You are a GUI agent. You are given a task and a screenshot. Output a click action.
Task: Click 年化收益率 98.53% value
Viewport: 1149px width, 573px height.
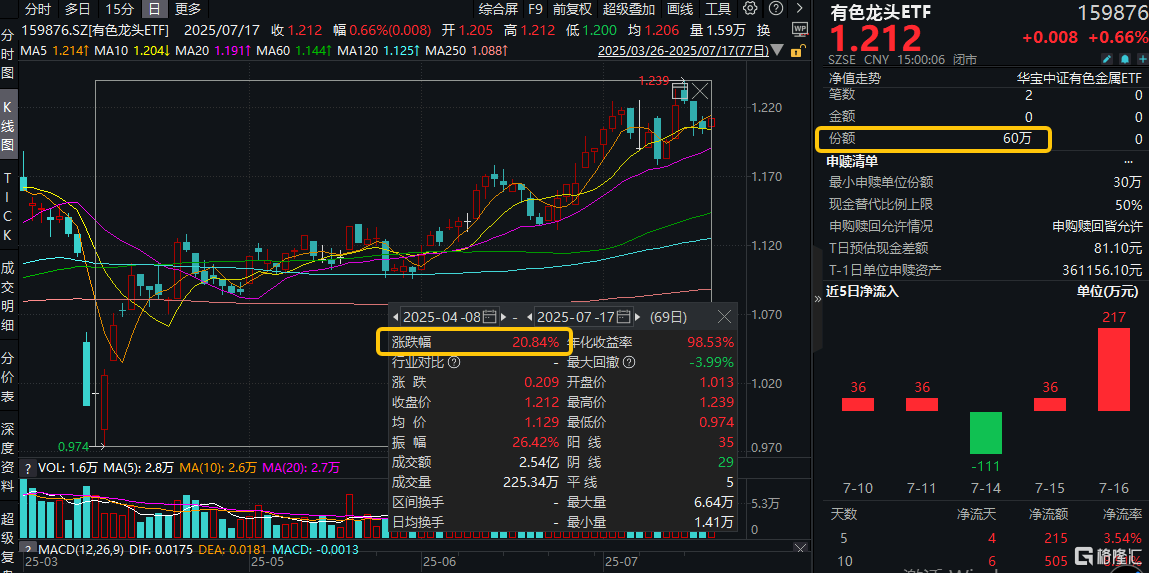click(x=710, y=341)
